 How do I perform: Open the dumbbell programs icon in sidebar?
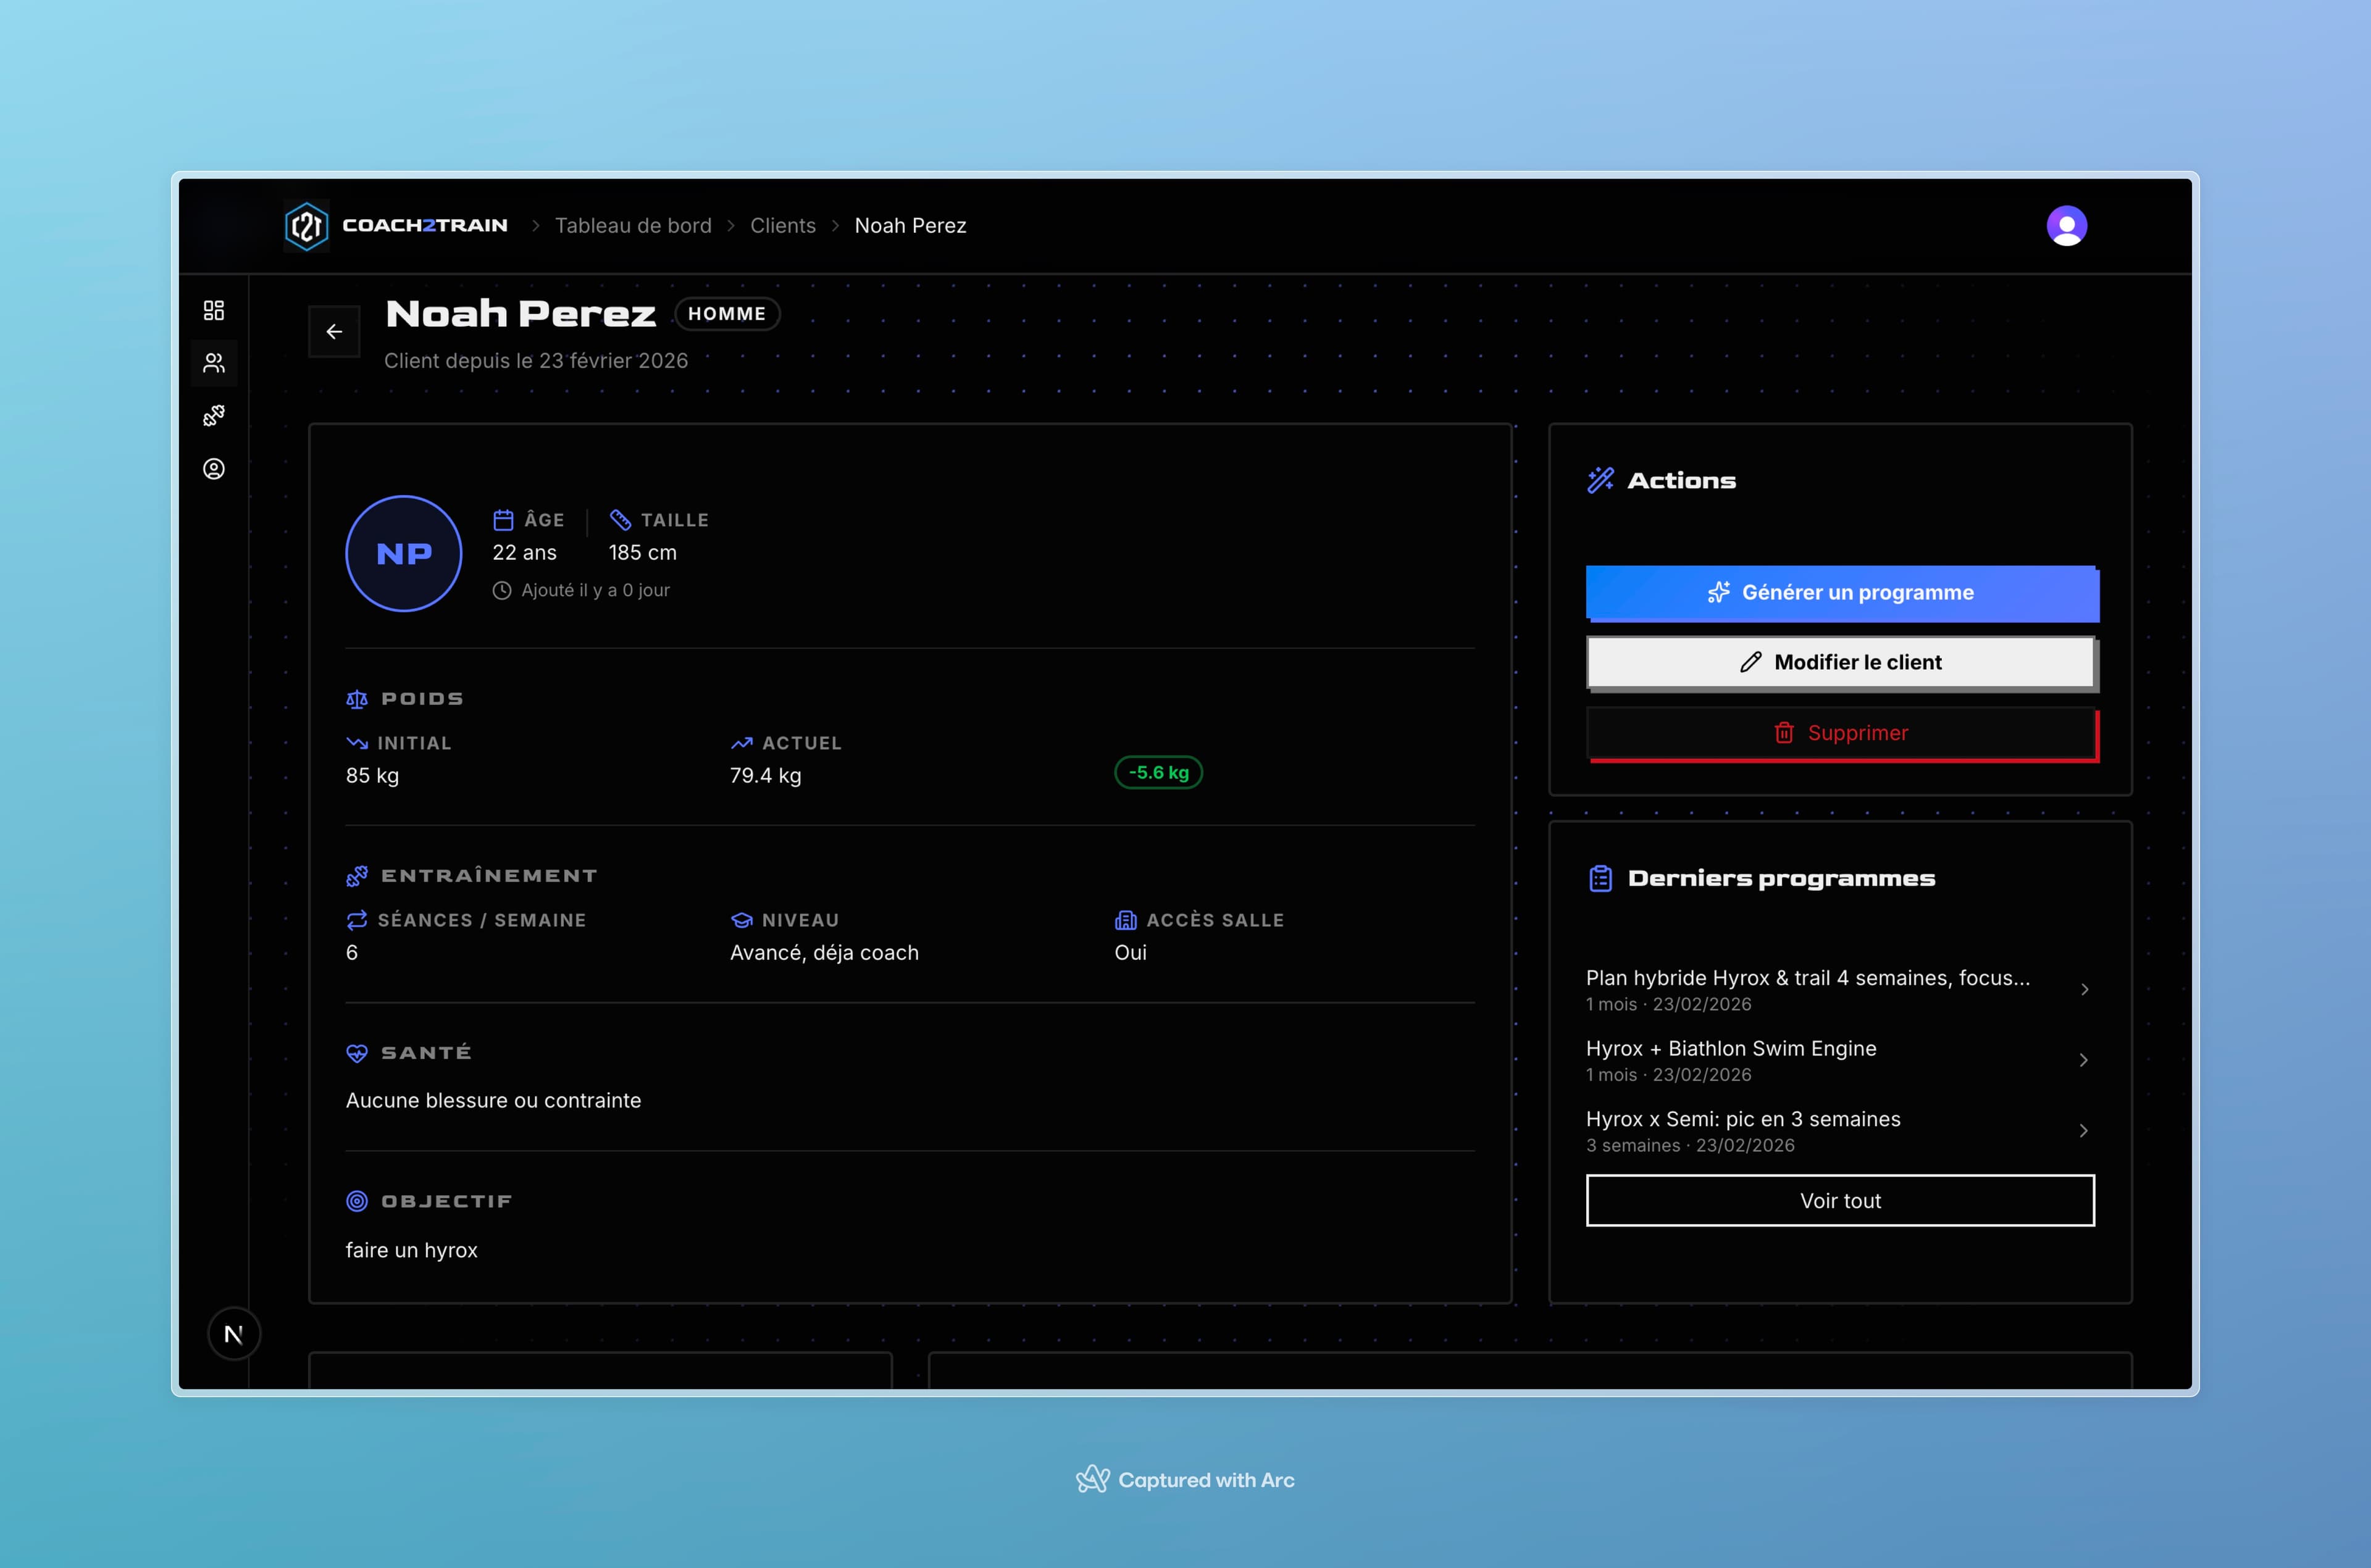[x=214, y=416]
